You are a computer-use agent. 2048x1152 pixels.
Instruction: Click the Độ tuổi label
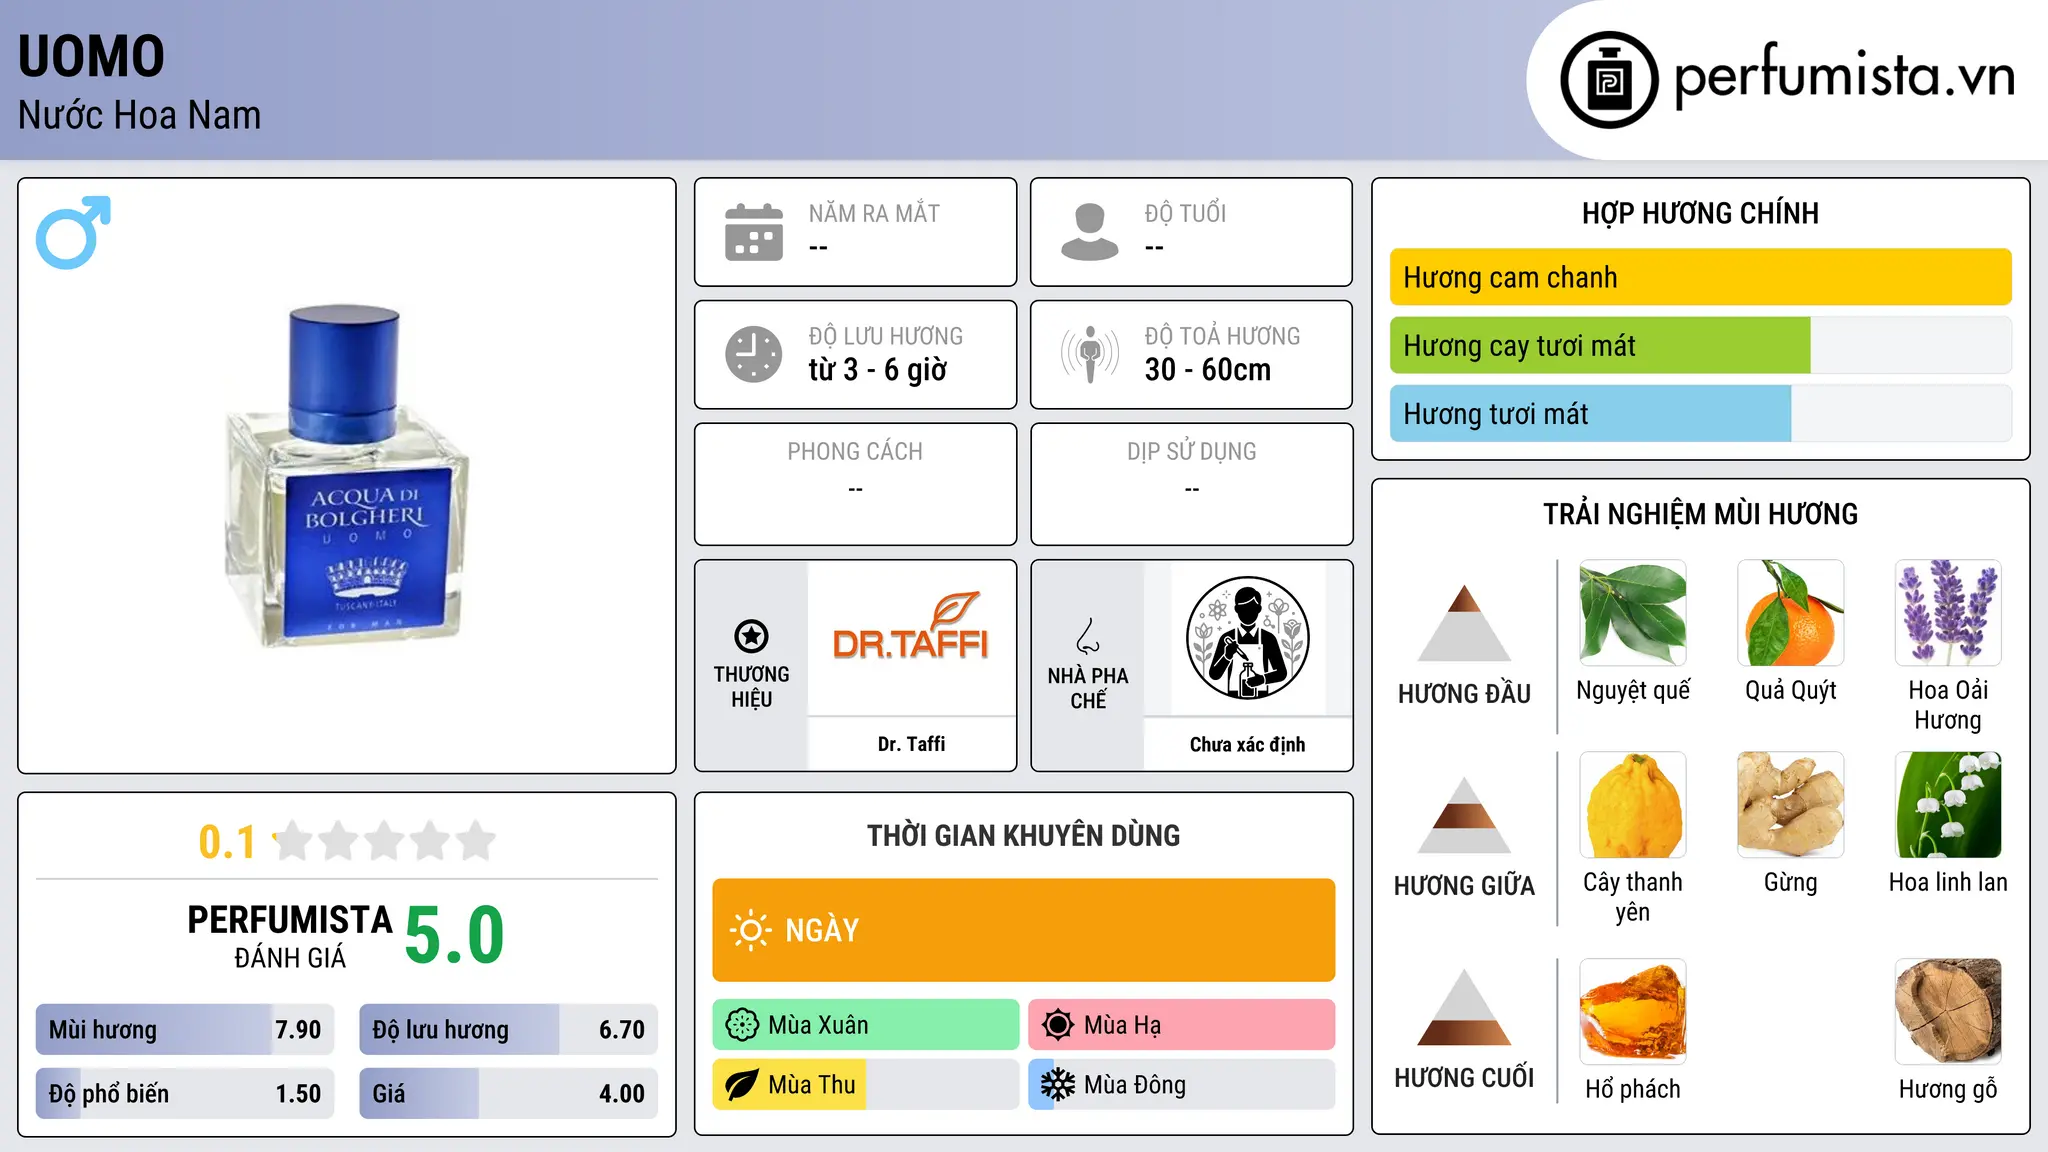coord(1185,213)
